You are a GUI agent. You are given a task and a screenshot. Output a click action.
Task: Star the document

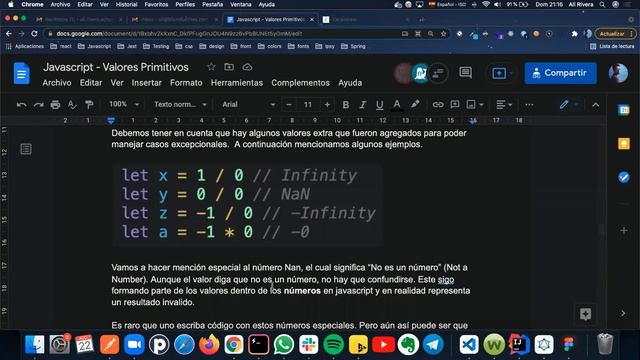(211, 67)
